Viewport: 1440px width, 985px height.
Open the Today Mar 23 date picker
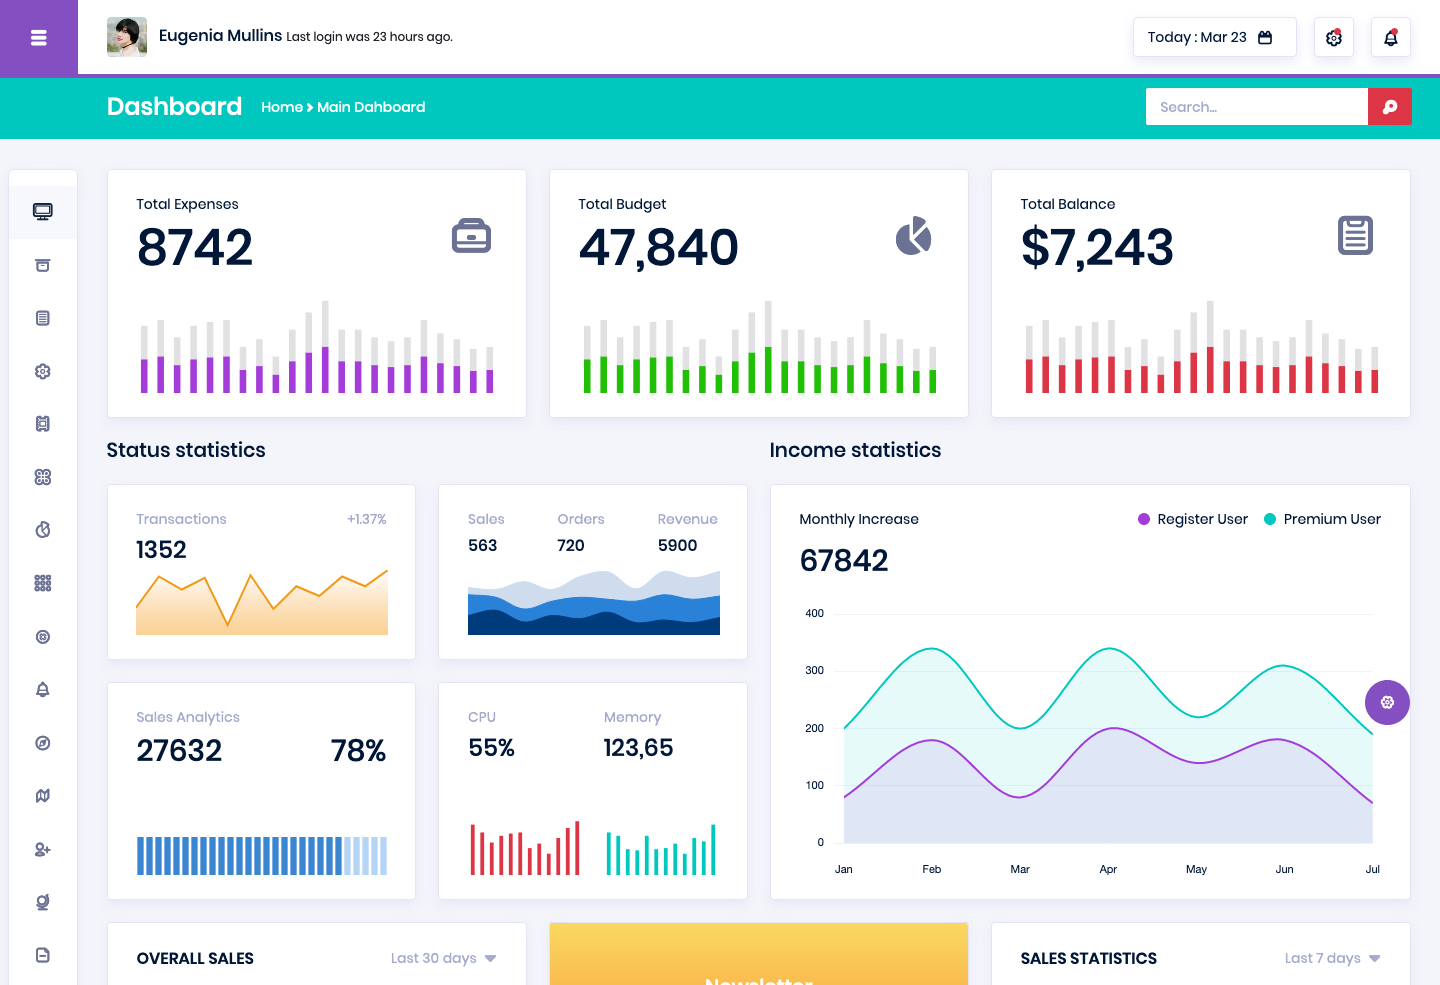(x=1214, y=37)
